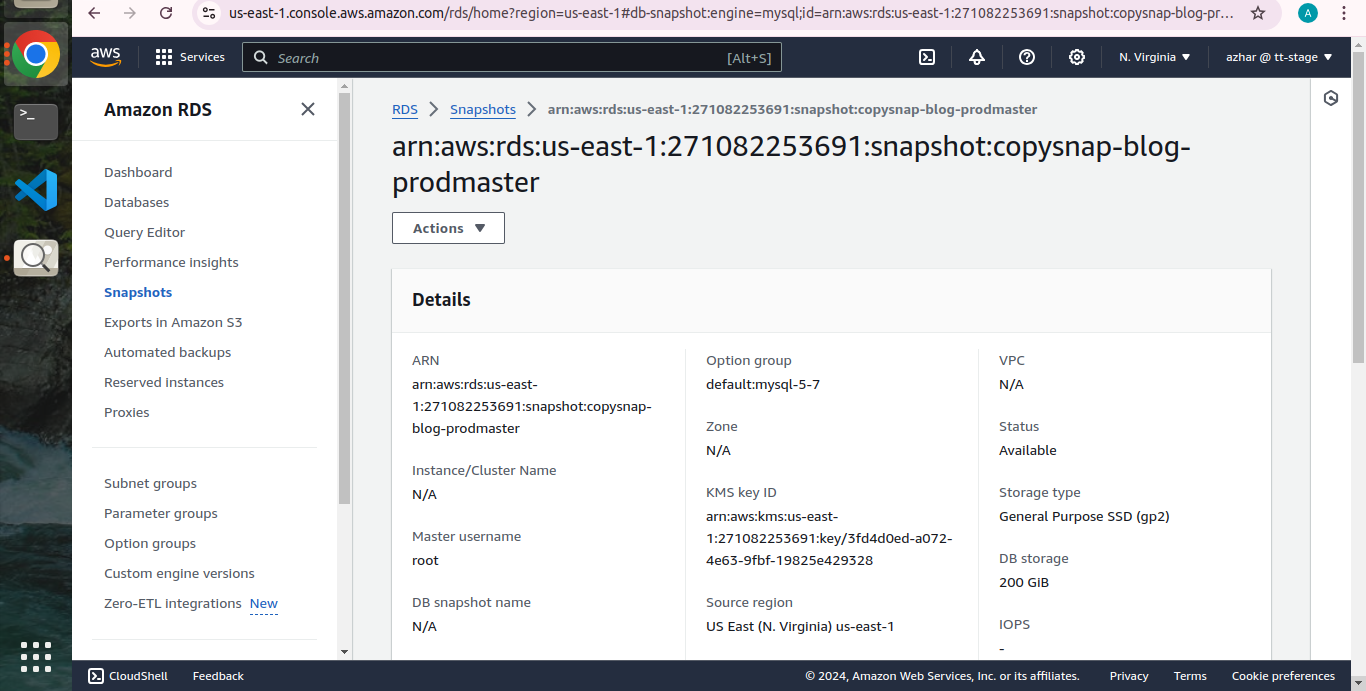
Task: Open the settings gear icon
Action: (1077, 57)
